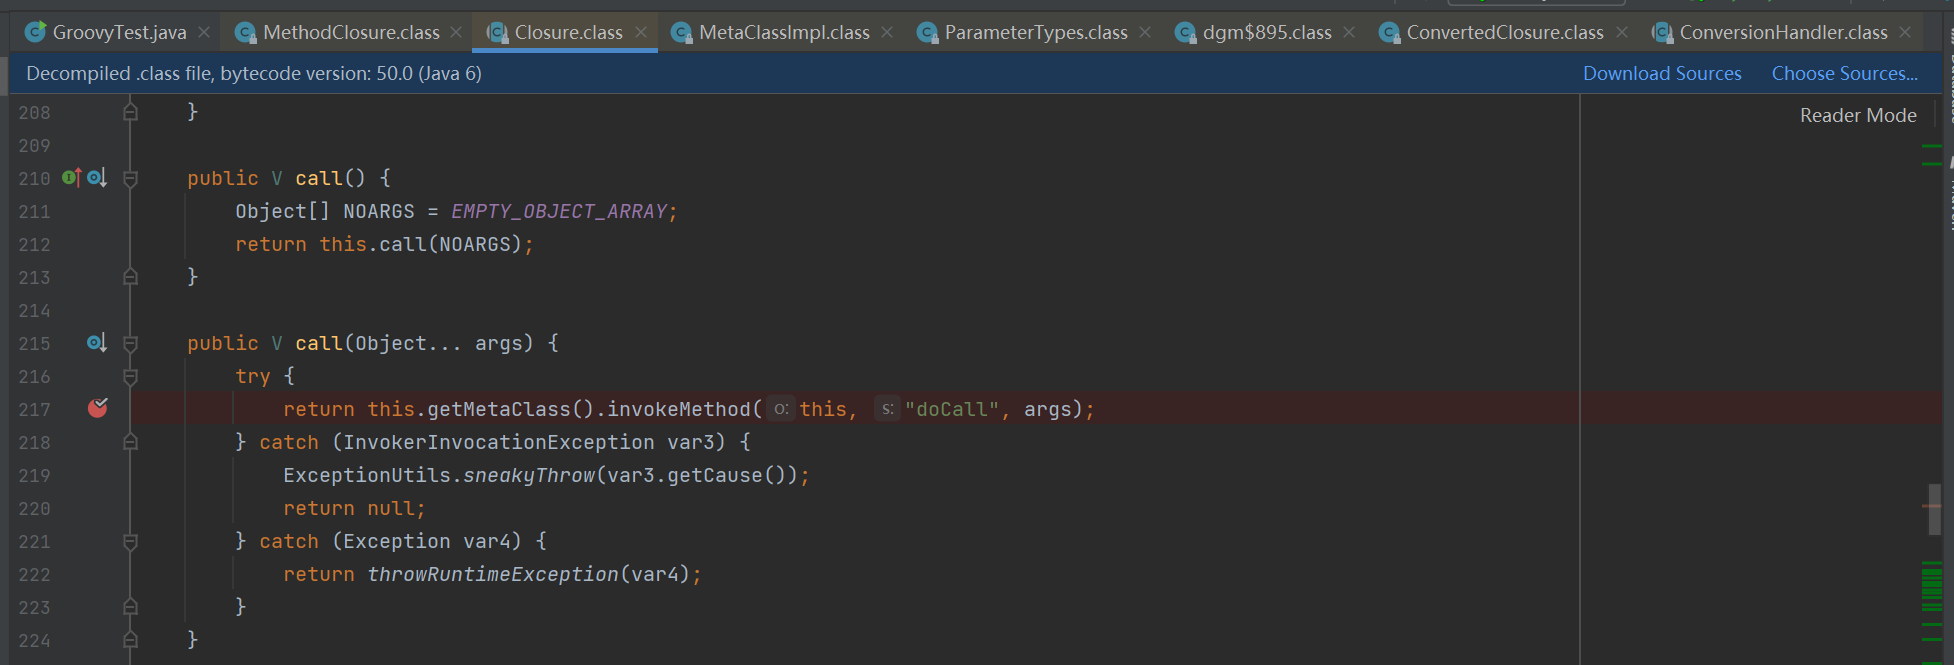
Task: Close the MetaClassImpl.class tab
Action: pos(887,32)
